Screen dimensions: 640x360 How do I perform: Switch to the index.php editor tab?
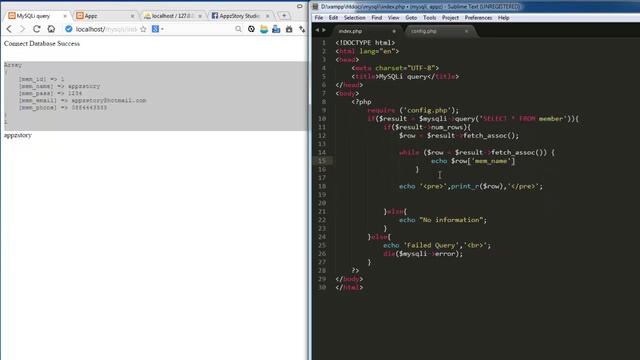click(x=365, y=31)
